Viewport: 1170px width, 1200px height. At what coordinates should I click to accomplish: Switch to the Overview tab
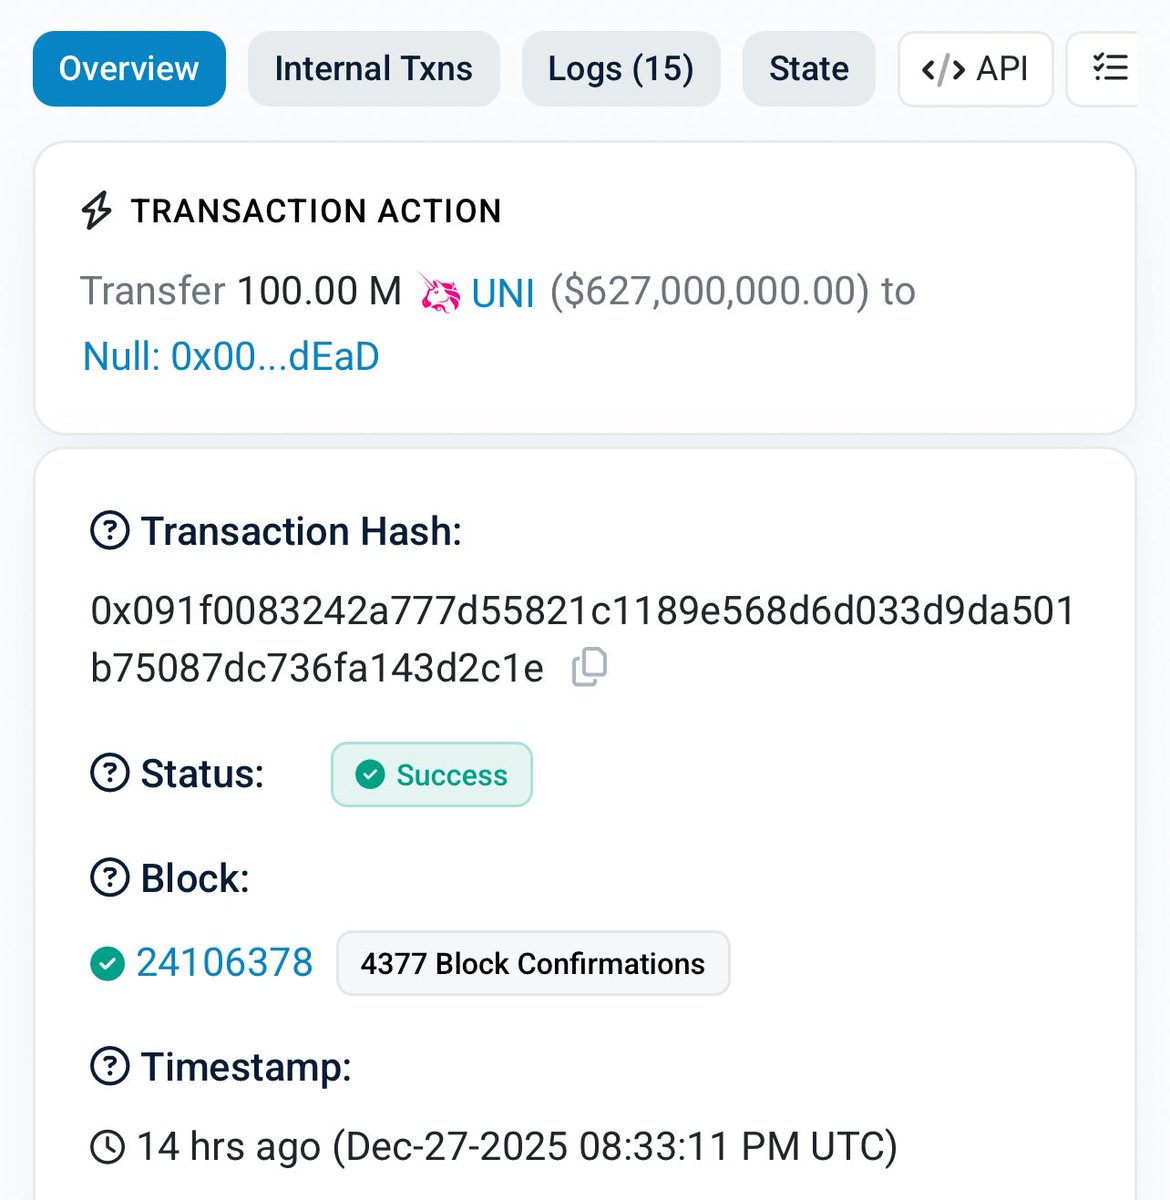point(129,69)
